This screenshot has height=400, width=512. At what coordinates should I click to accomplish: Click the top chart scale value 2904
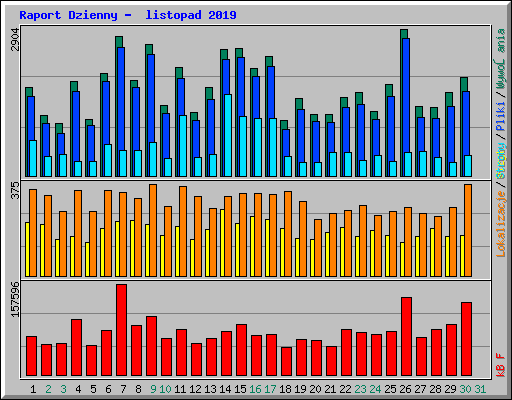pyautogui.click(x=15, y=40)
